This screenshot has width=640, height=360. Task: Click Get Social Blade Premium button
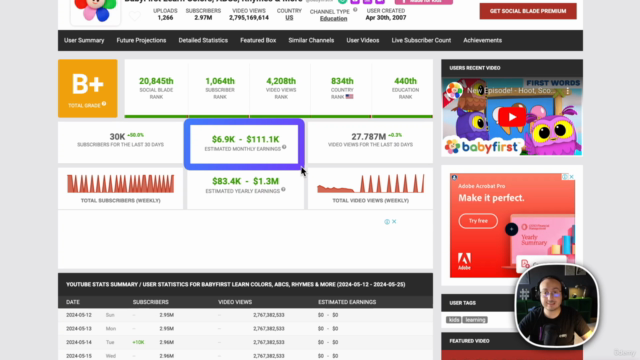528,11
